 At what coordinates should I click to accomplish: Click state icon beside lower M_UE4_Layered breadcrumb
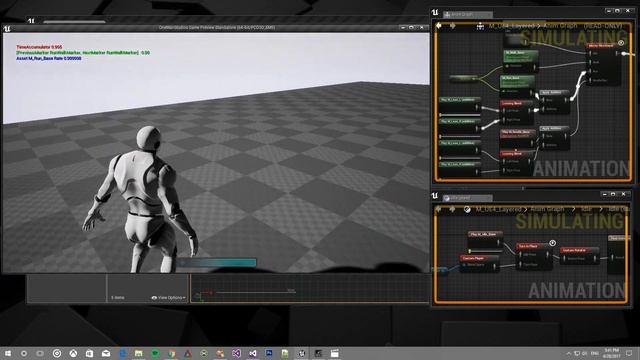(x=467, y=209)
